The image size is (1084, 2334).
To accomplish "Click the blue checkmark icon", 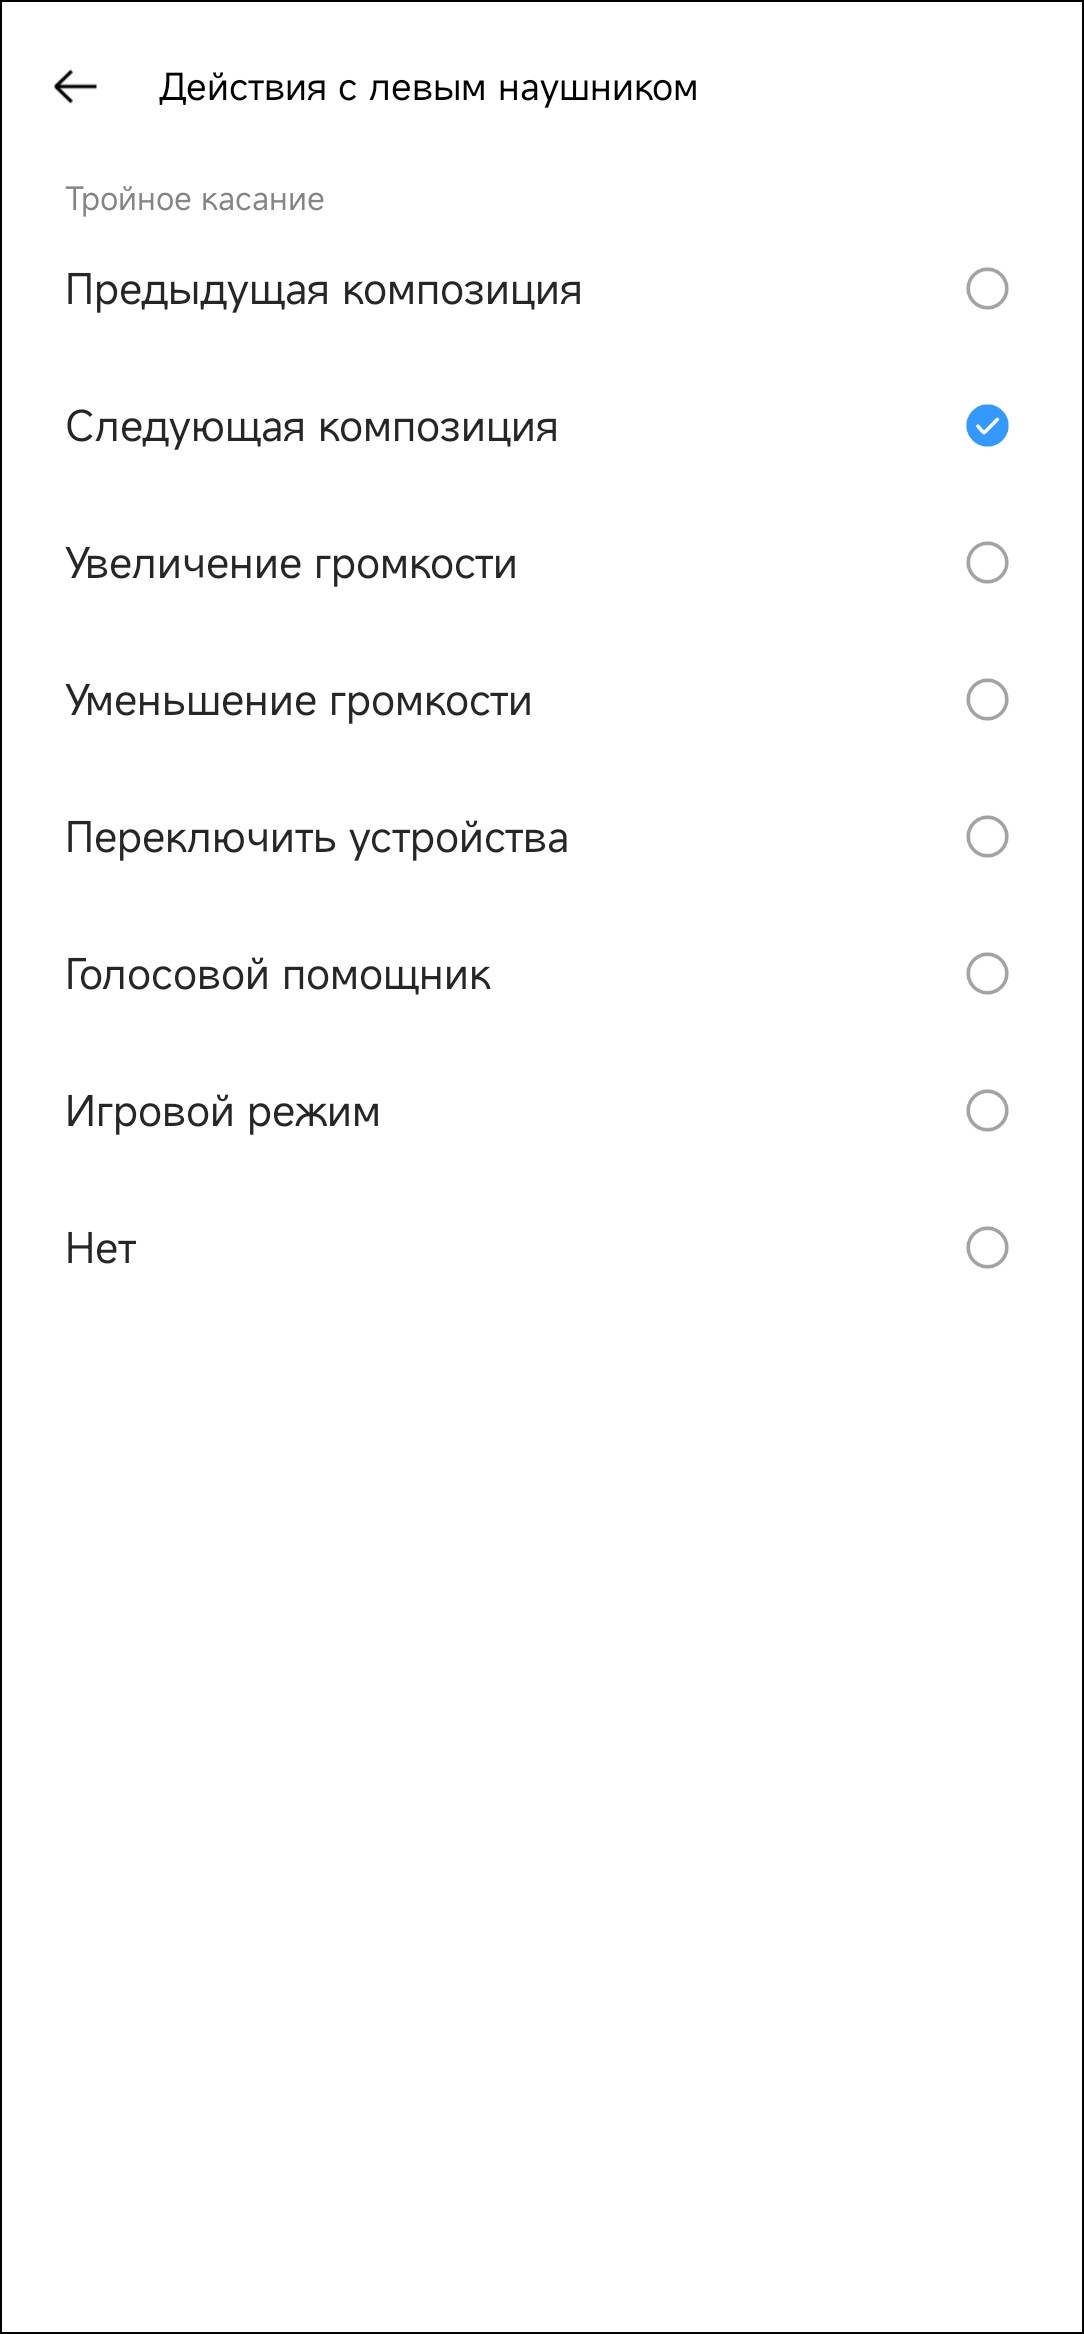I will [986, 426].
